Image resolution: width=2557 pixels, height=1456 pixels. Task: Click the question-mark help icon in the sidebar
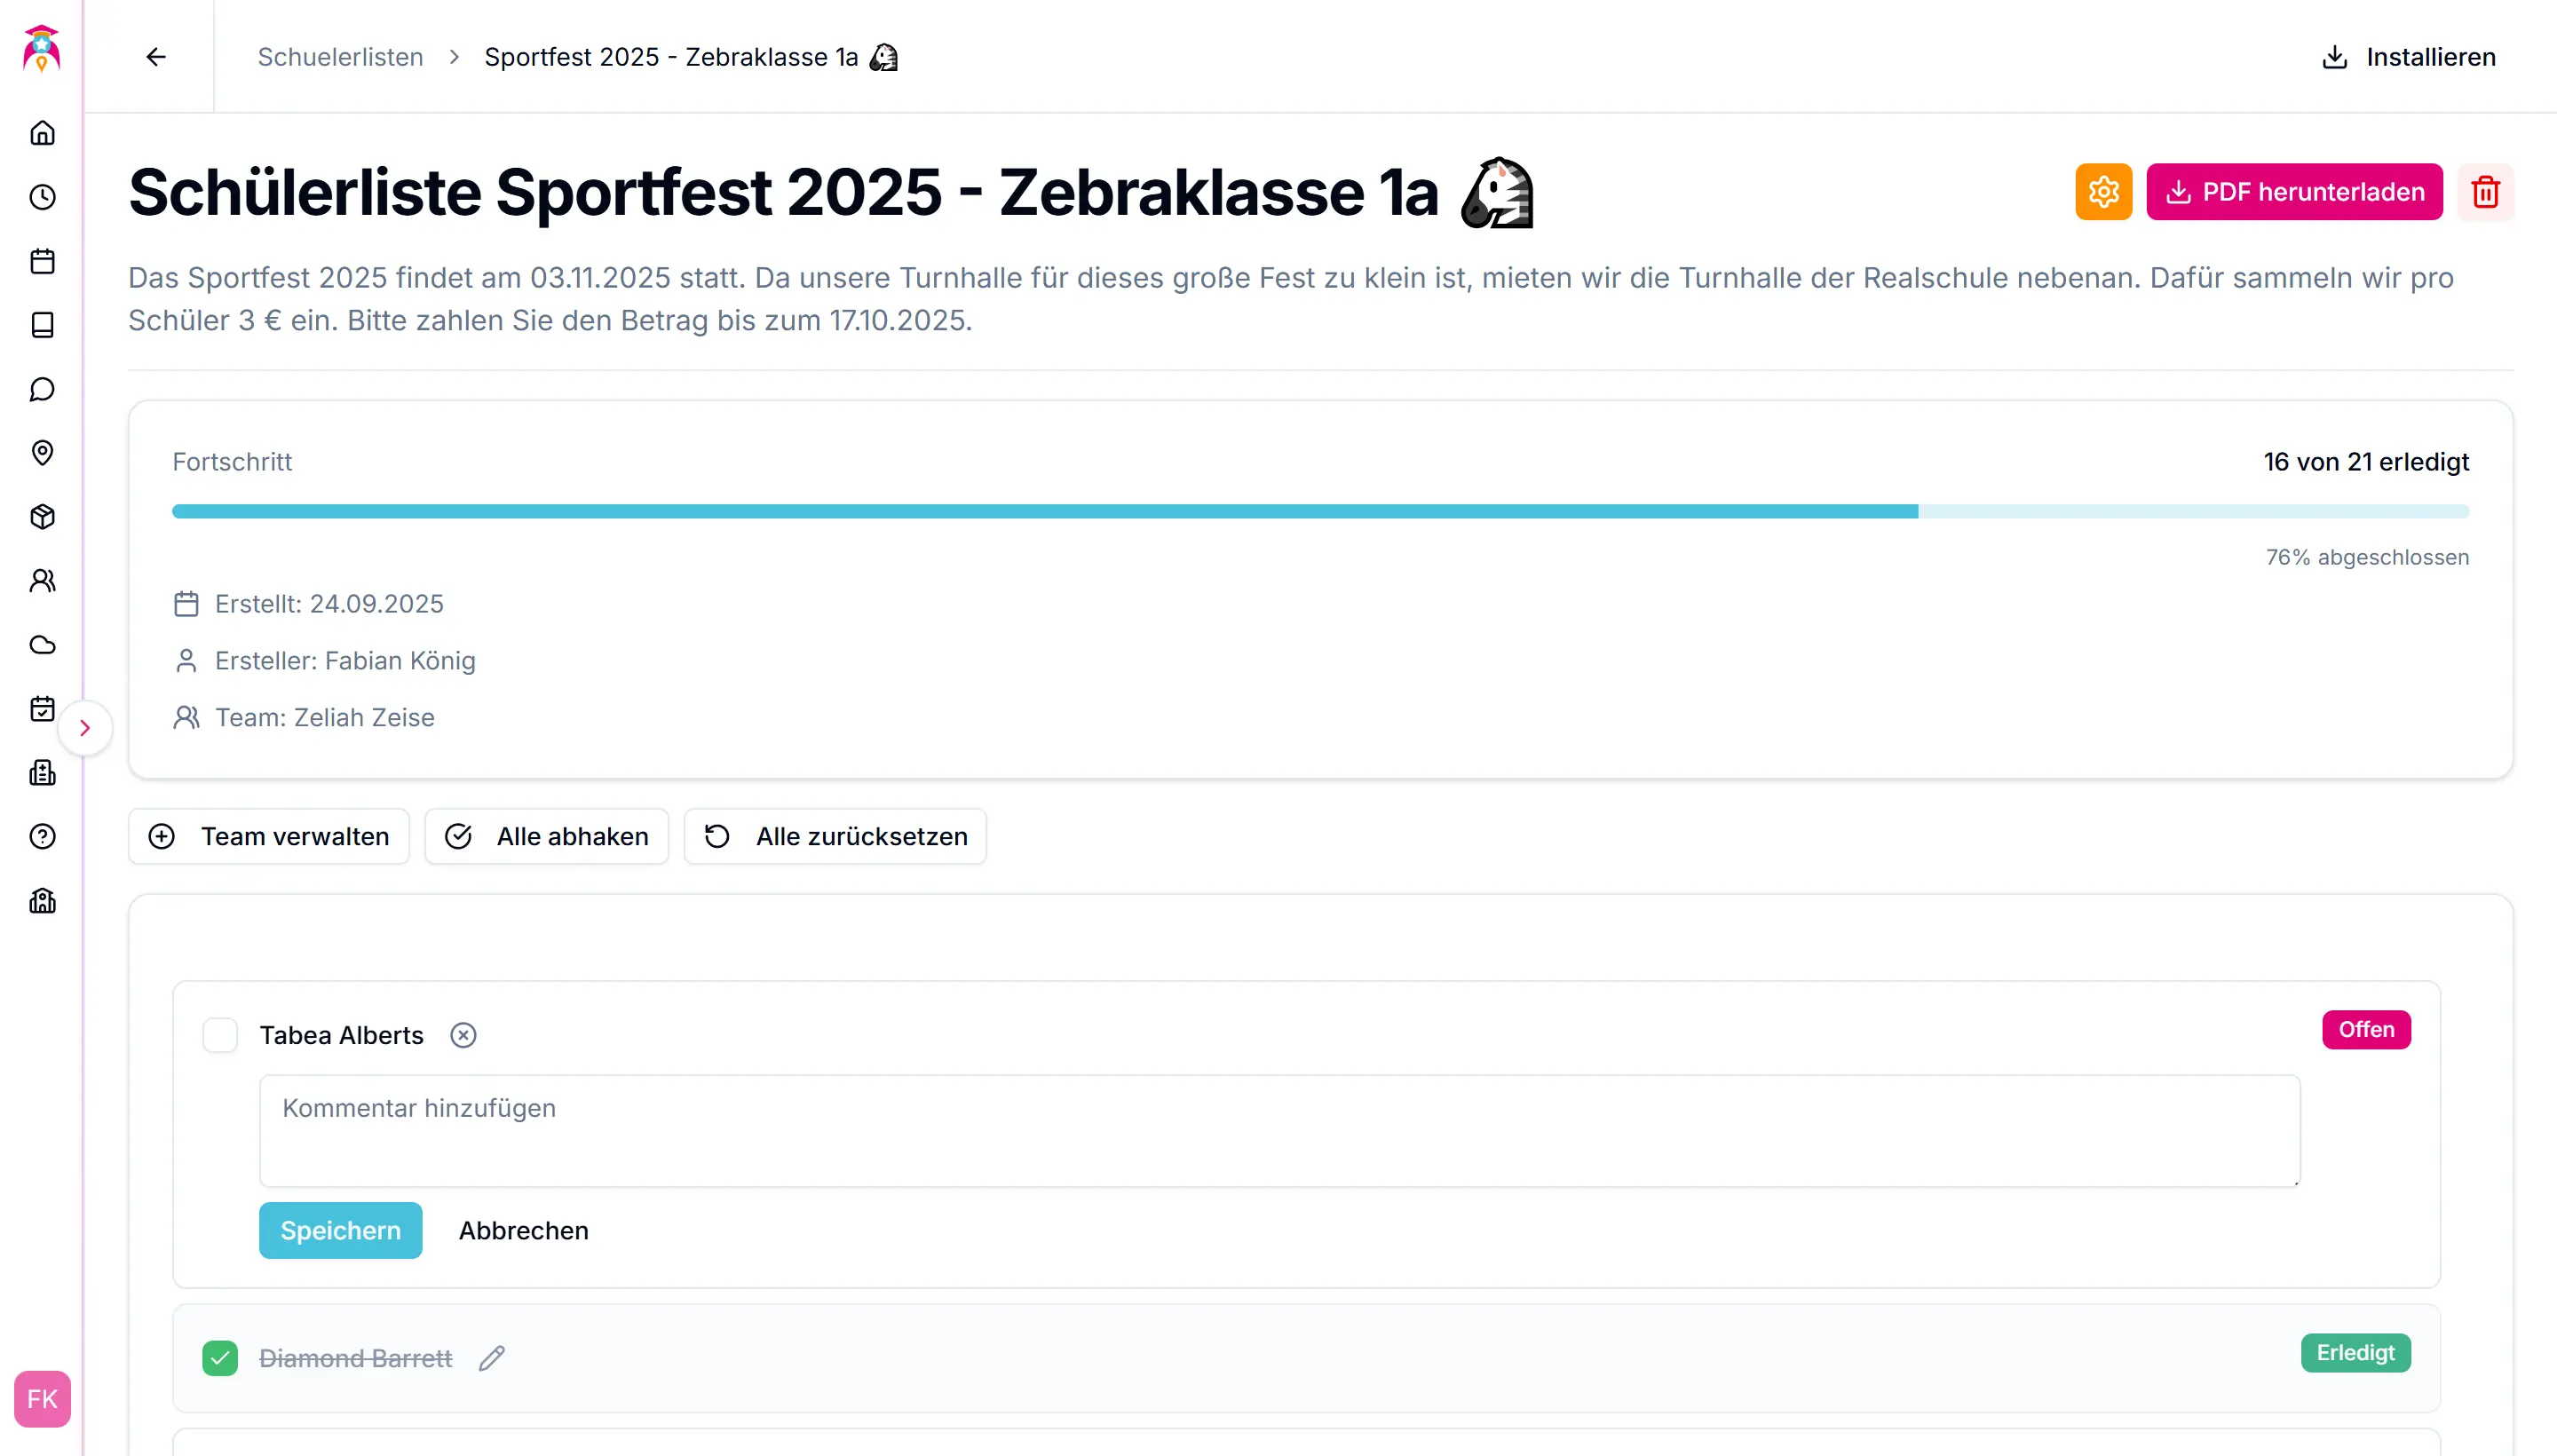click(x=42, y=837)
